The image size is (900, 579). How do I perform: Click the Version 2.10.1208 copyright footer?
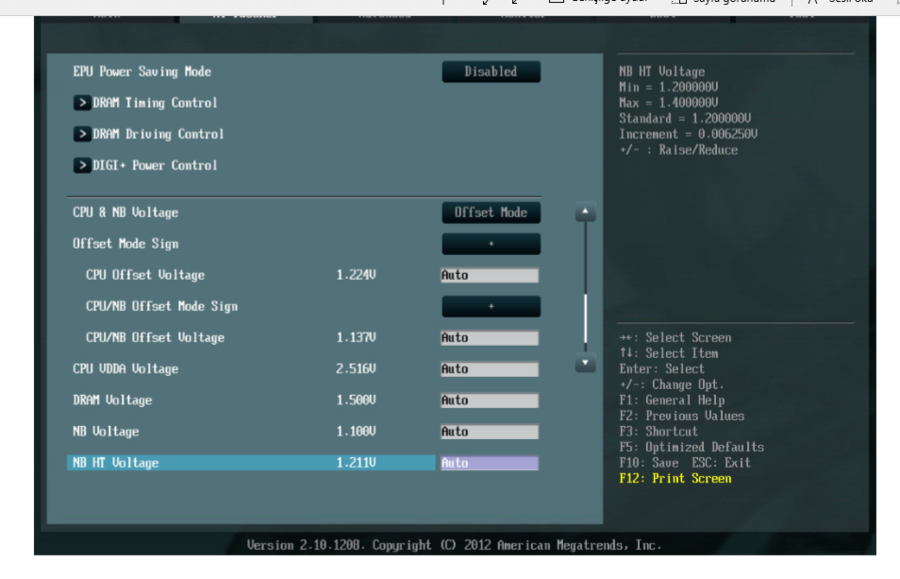pyautogui.click(x=454, y=545)
